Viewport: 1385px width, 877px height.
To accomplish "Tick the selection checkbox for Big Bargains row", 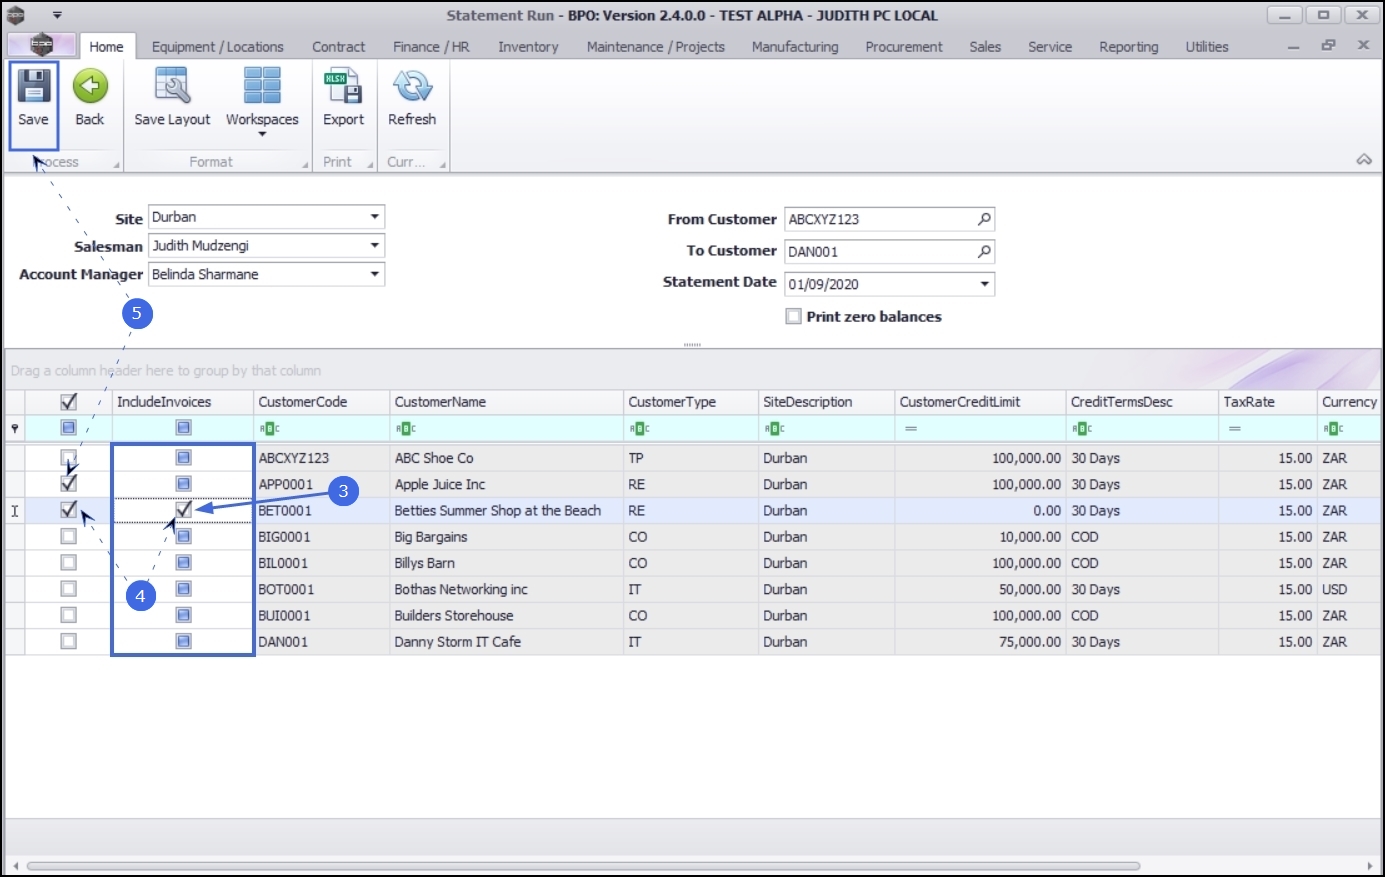I will (68, 537).
